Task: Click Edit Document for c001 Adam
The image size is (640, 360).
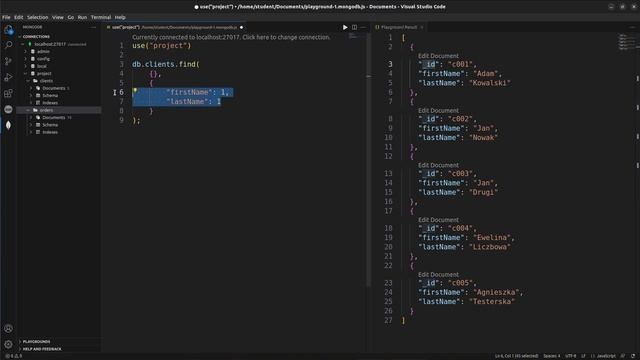Action: [x=438, y=56]
